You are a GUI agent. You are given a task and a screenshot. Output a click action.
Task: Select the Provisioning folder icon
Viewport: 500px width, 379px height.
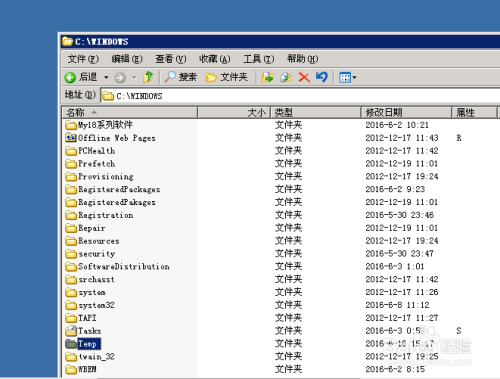[71, 176]
